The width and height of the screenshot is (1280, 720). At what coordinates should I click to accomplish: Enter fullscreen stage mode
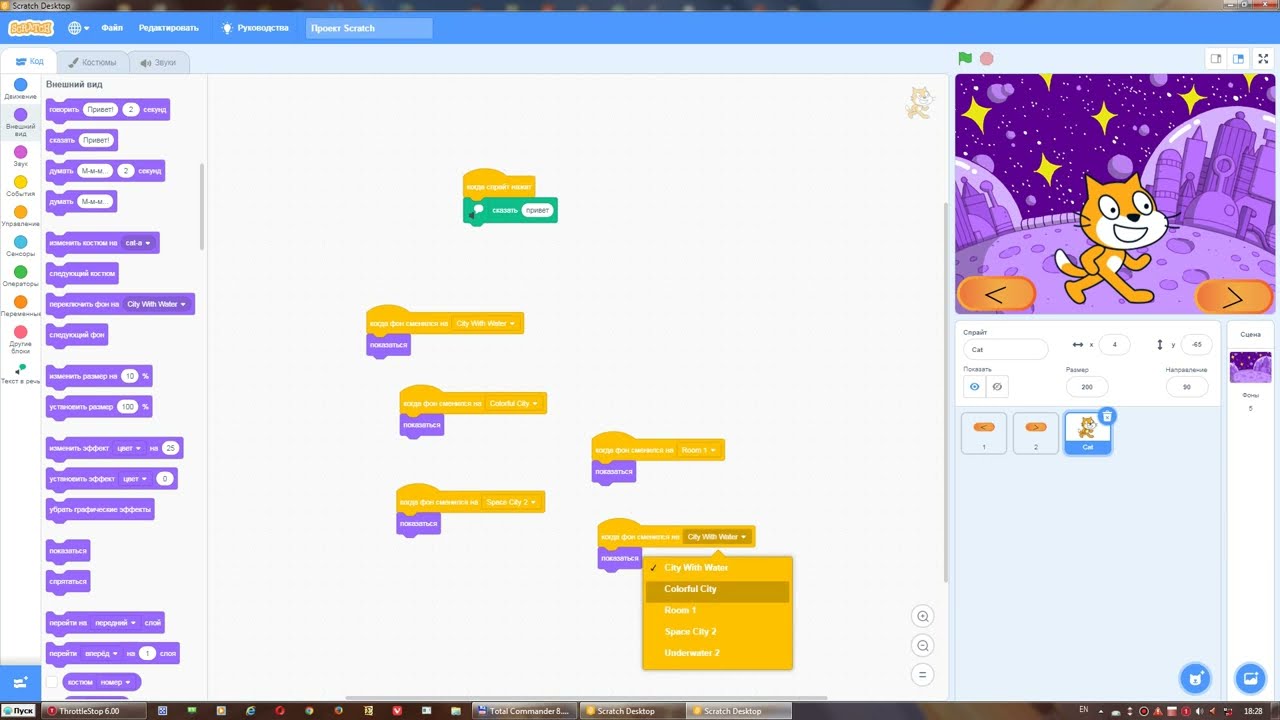pos(1263,59)
